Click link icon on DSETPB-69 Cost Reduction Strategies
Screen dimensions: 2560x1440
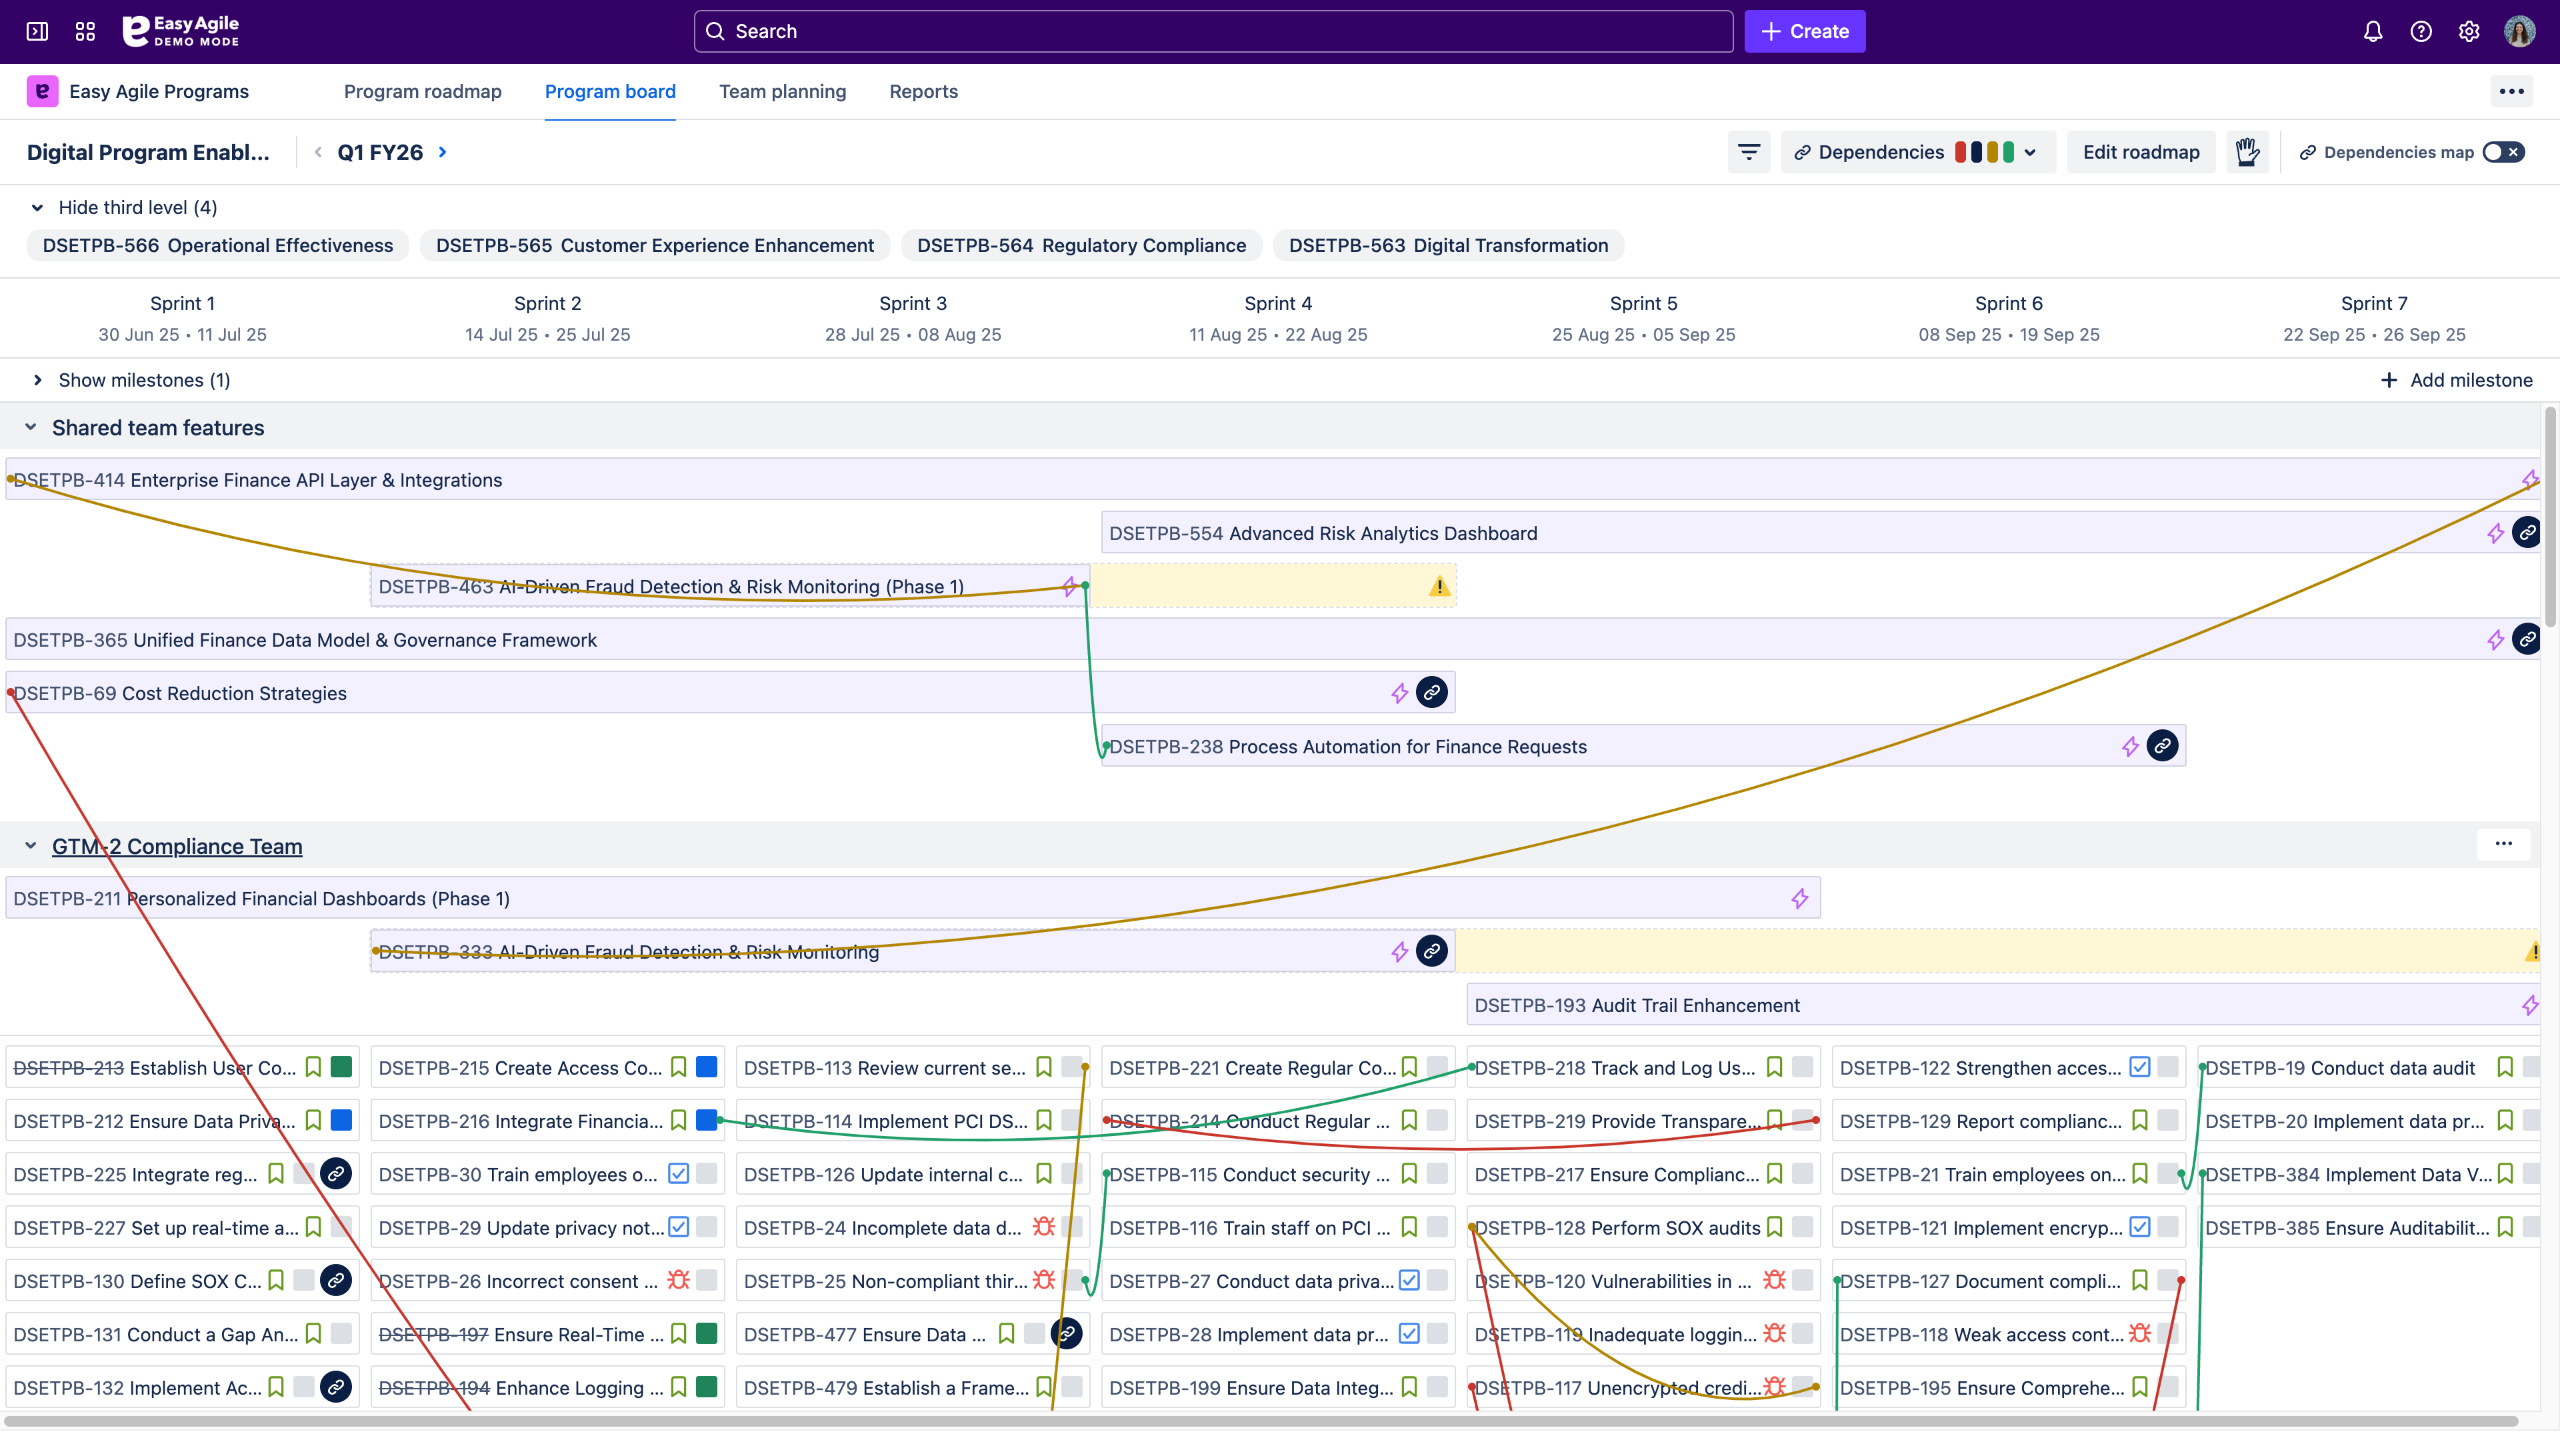[1432, 692]
